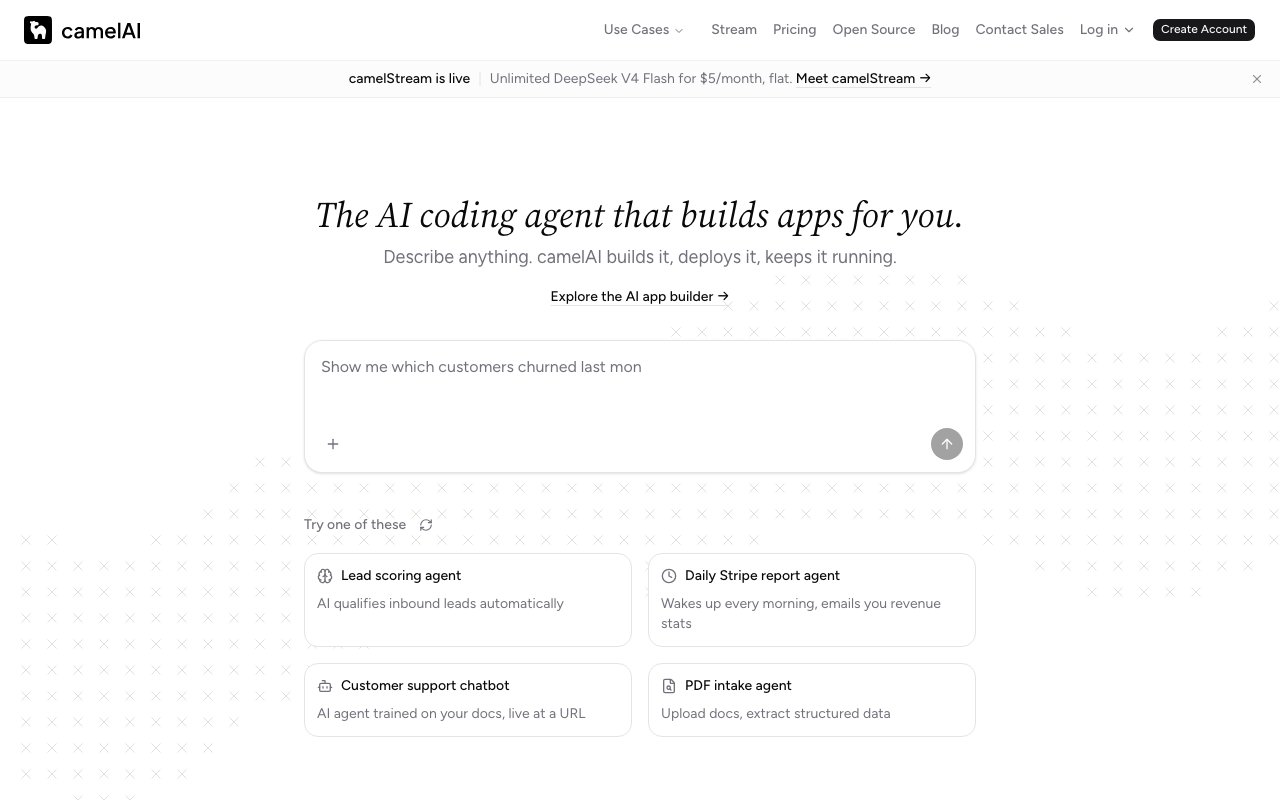Screen dimensions: 1280x800
Task: Open the Log in dropdown
Action: pyautogui.click(x=1106, y=30)
